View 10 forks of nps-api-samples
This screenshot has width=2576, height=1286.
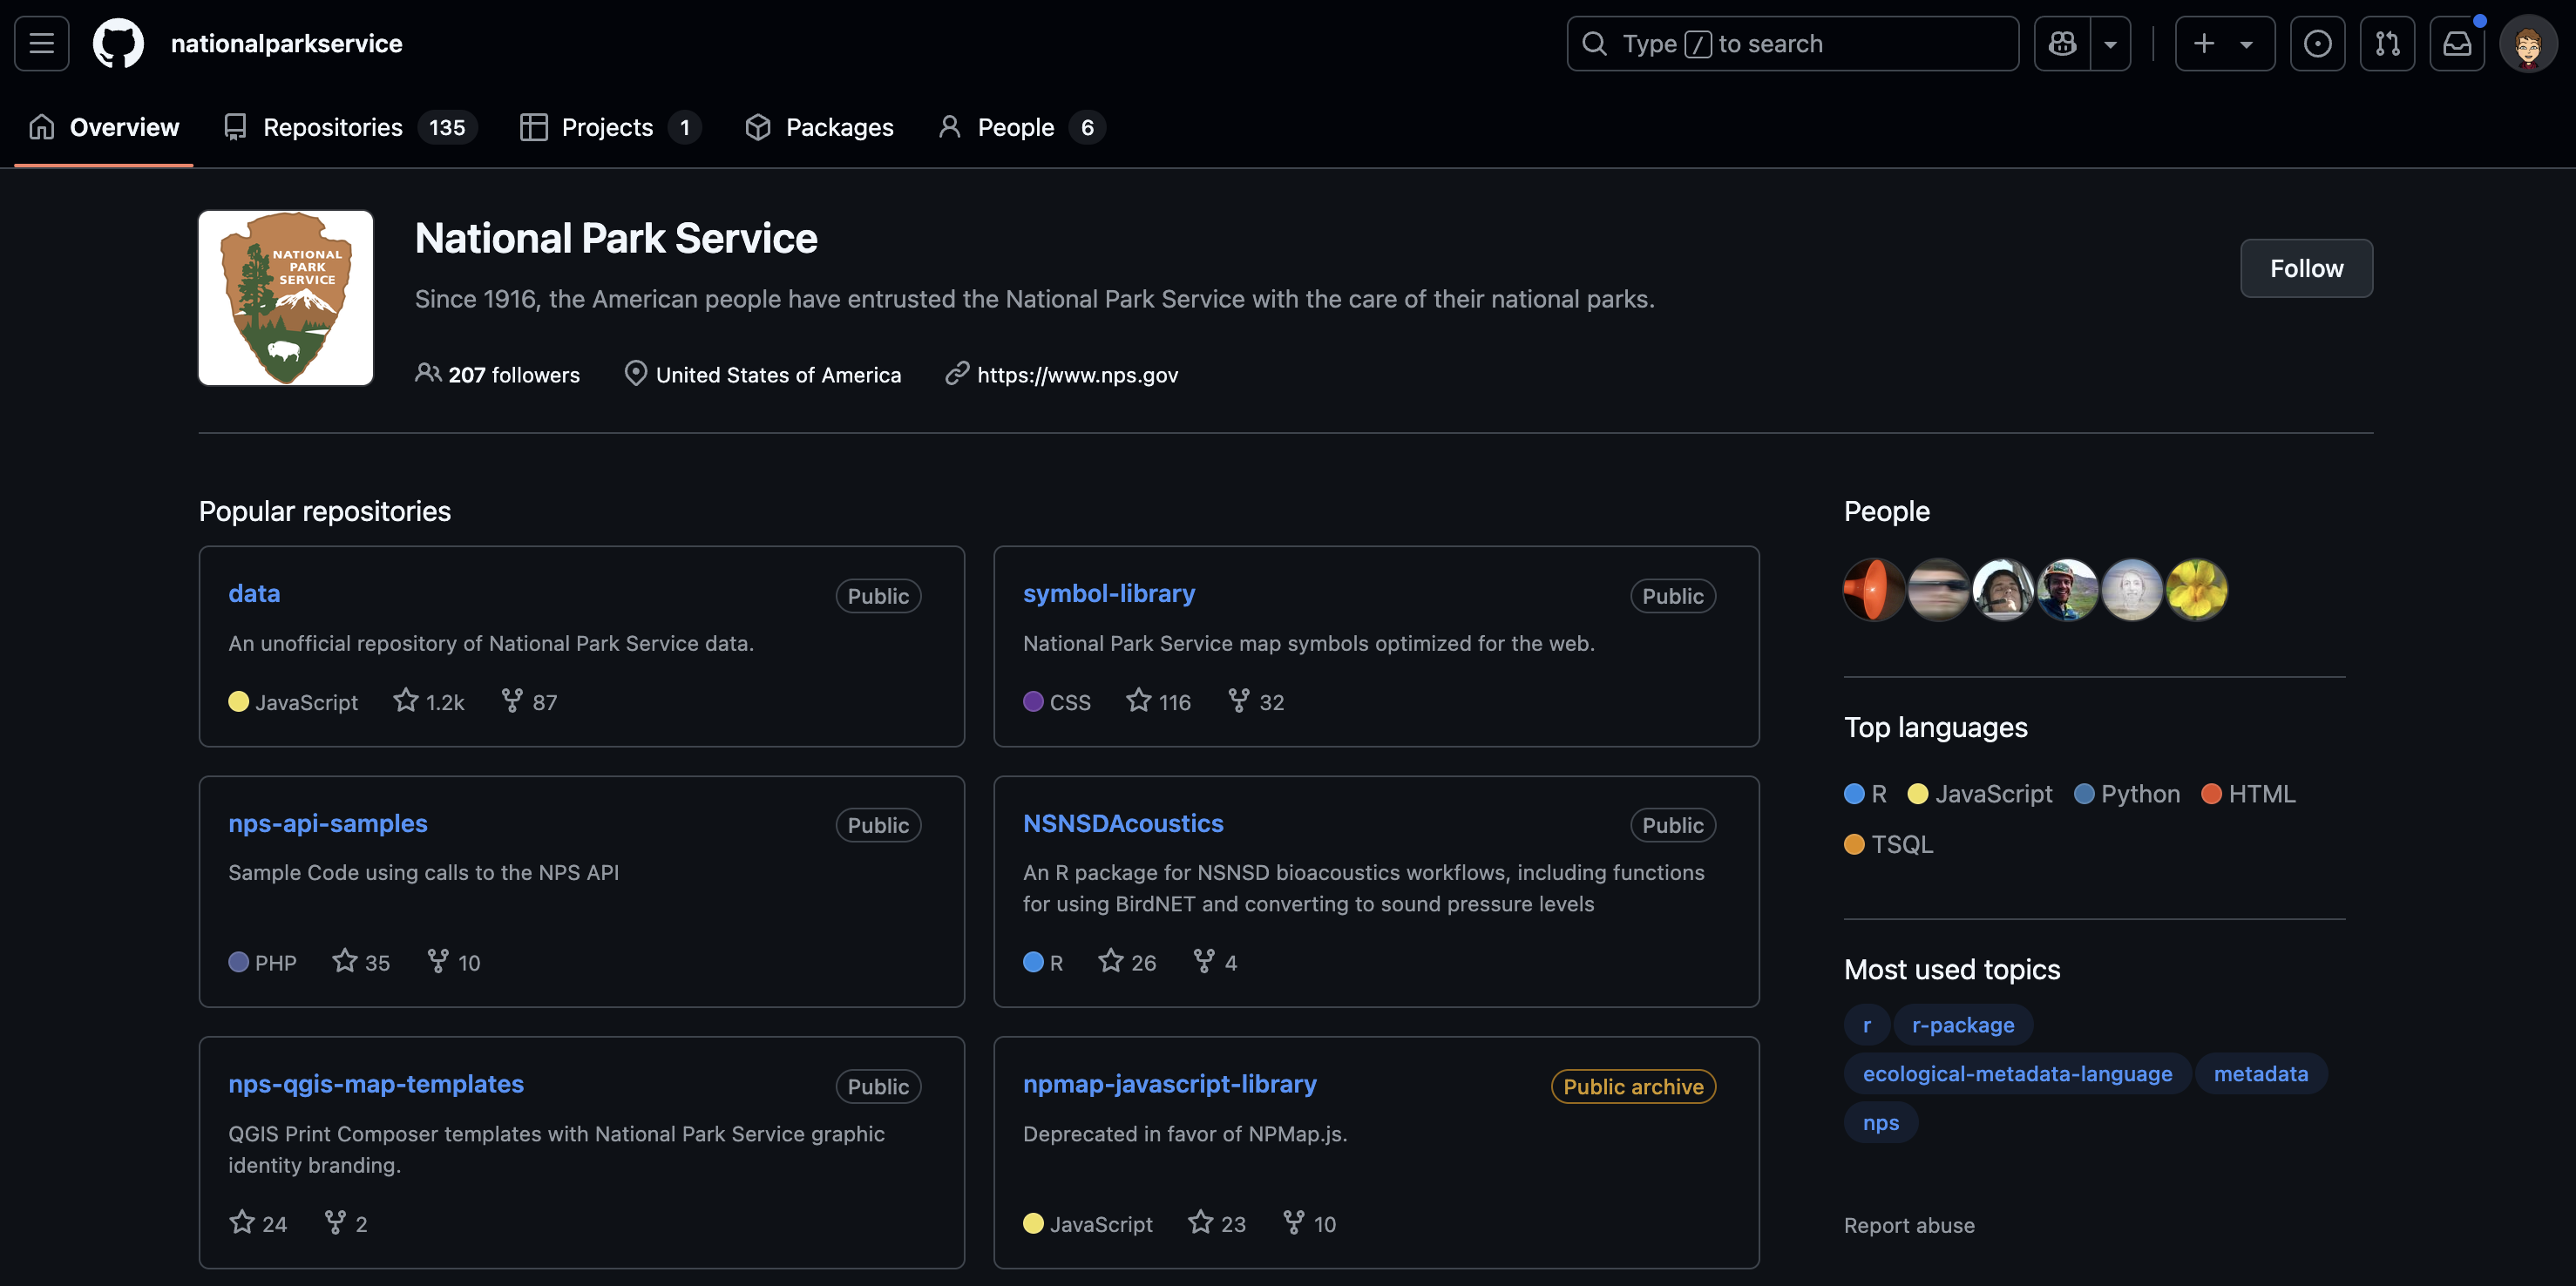pos(454,961)
